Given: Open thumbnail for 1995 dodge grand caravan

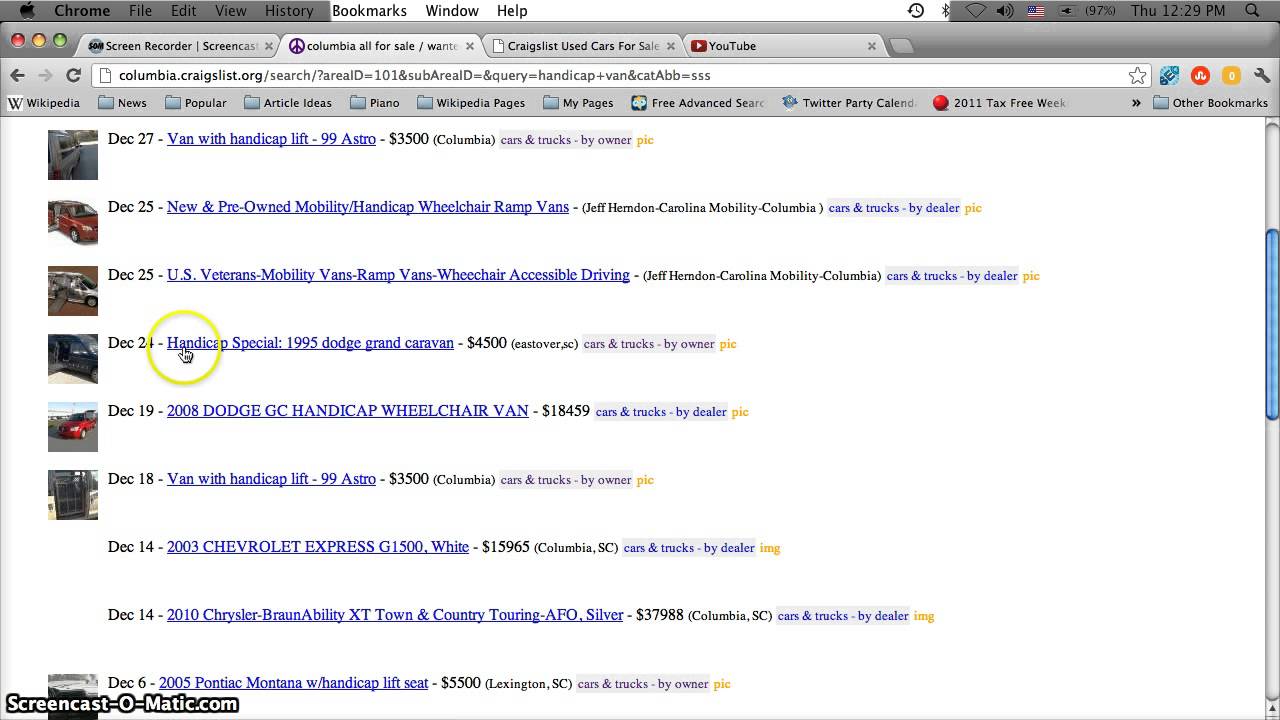Looking at the screenshot, I should click(x=73, y=359).
